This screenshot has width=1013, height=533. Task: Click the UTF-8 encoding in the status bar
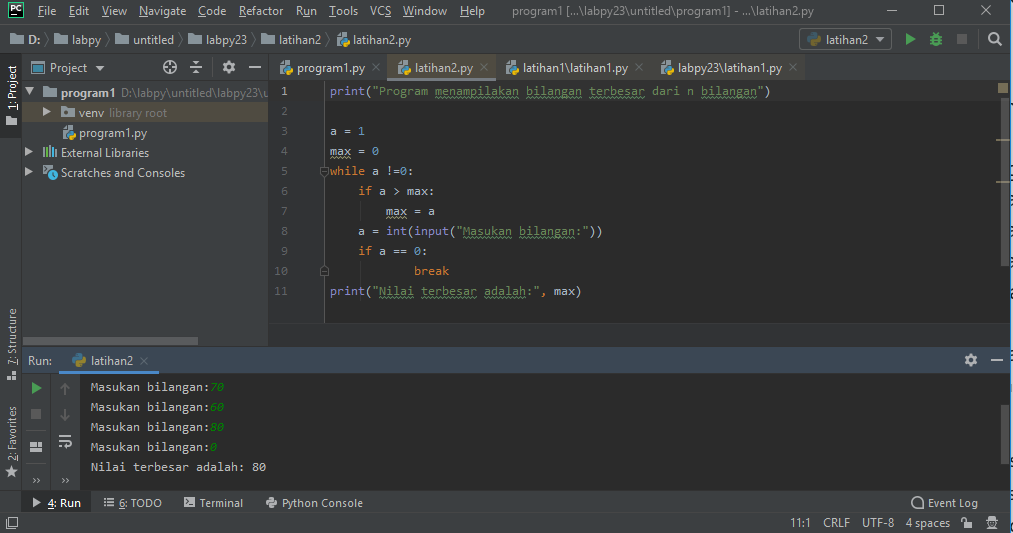point(878,523)
